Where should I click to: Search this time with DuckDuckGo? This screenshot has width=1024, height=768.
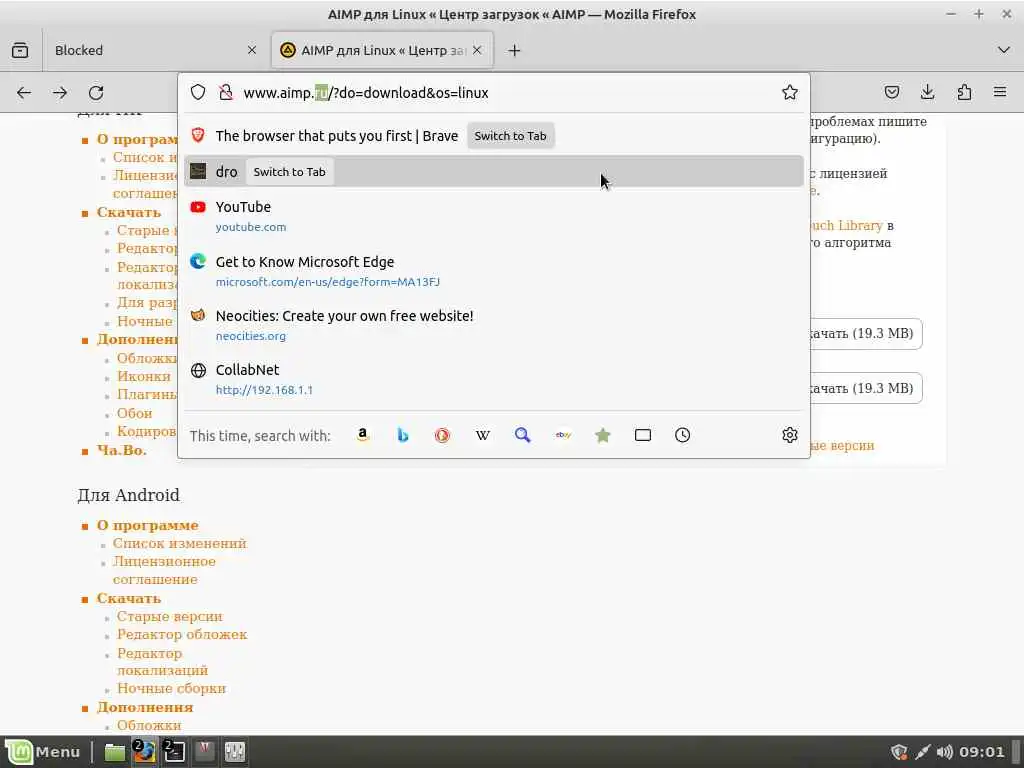442,435
